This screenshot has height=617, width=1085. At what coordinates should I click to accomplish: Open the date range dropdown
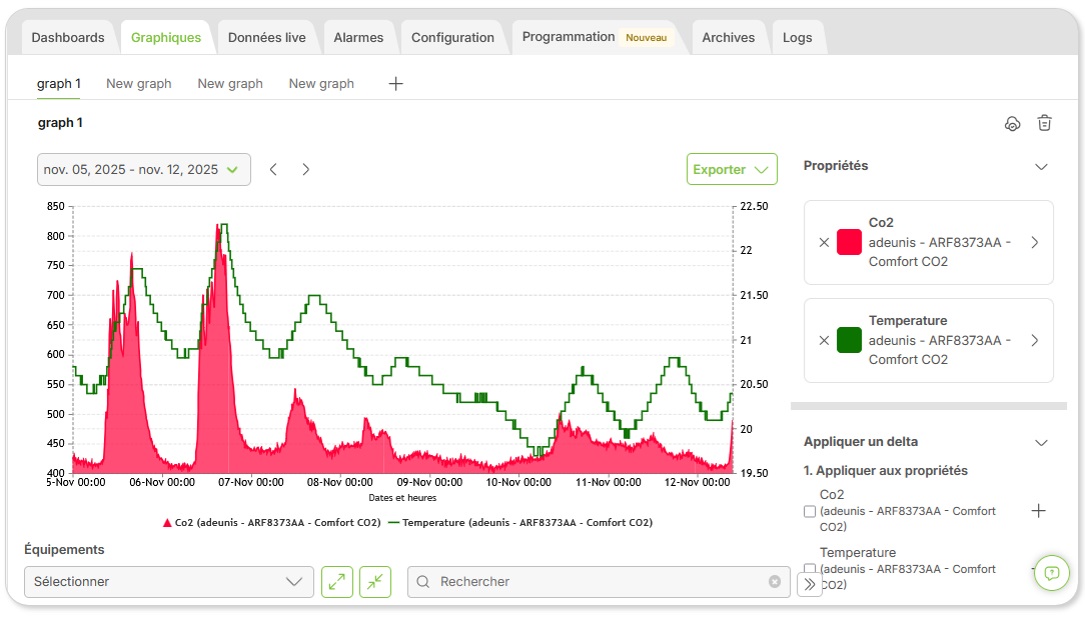(x=144, y=169)
